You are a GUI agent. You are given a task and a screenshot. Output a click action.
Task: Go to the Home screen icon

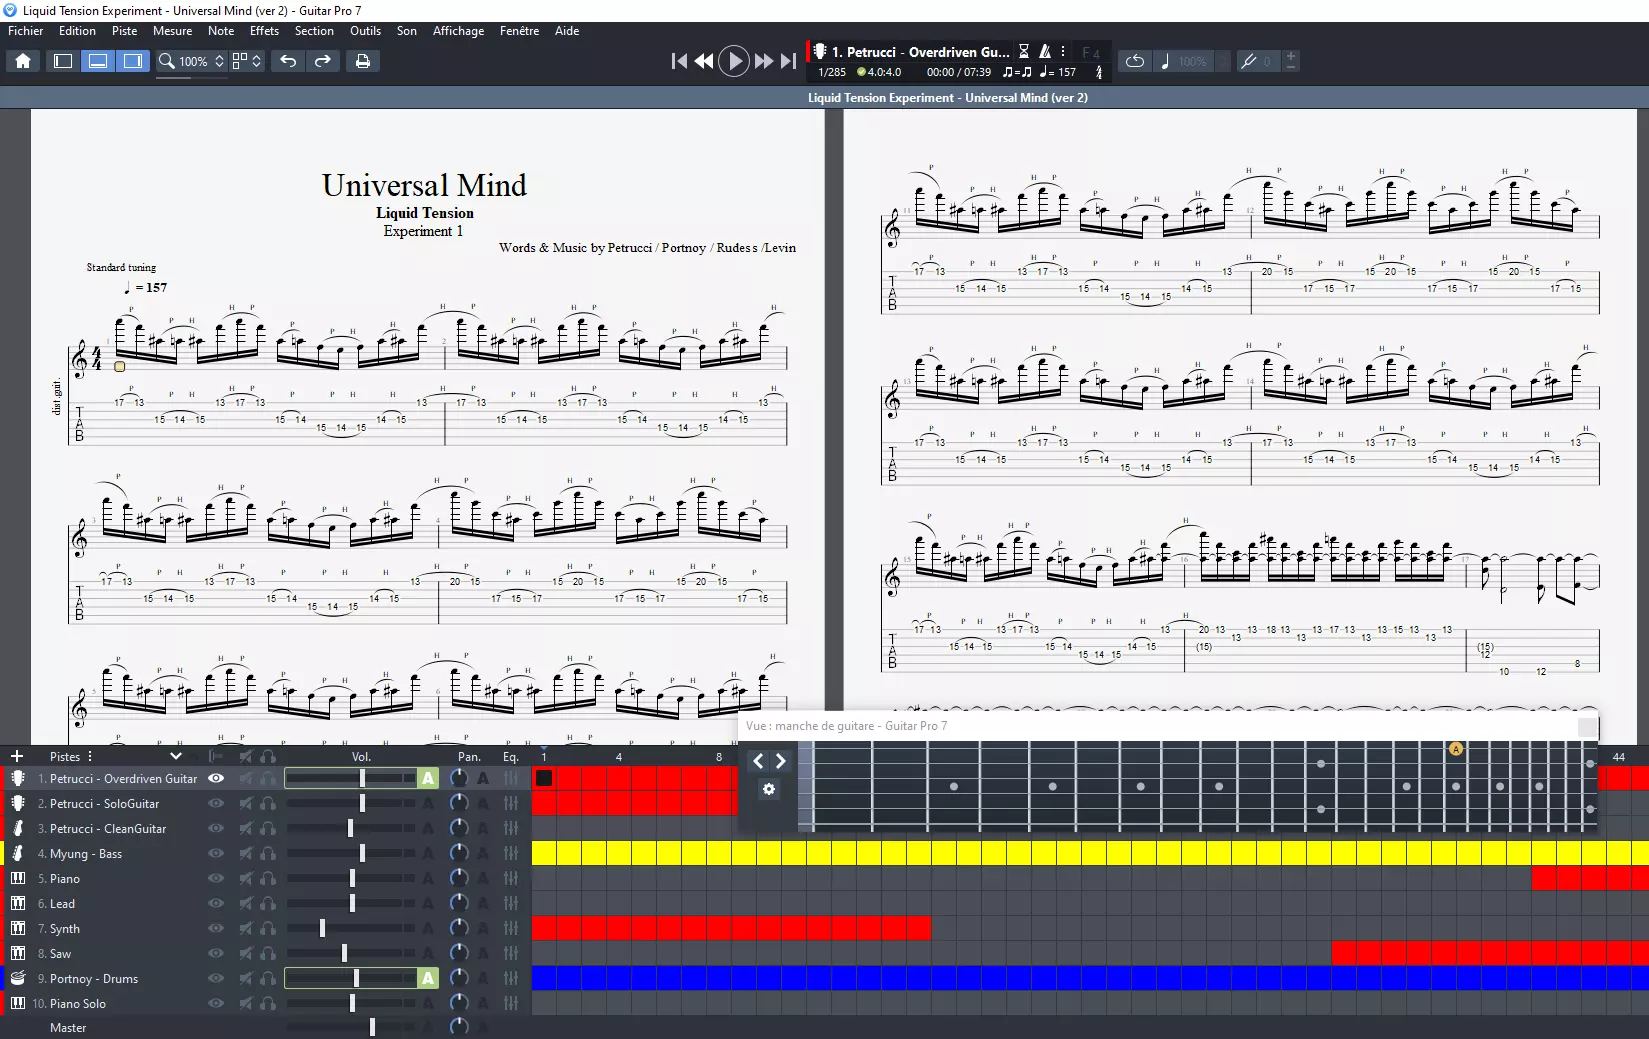23,61
